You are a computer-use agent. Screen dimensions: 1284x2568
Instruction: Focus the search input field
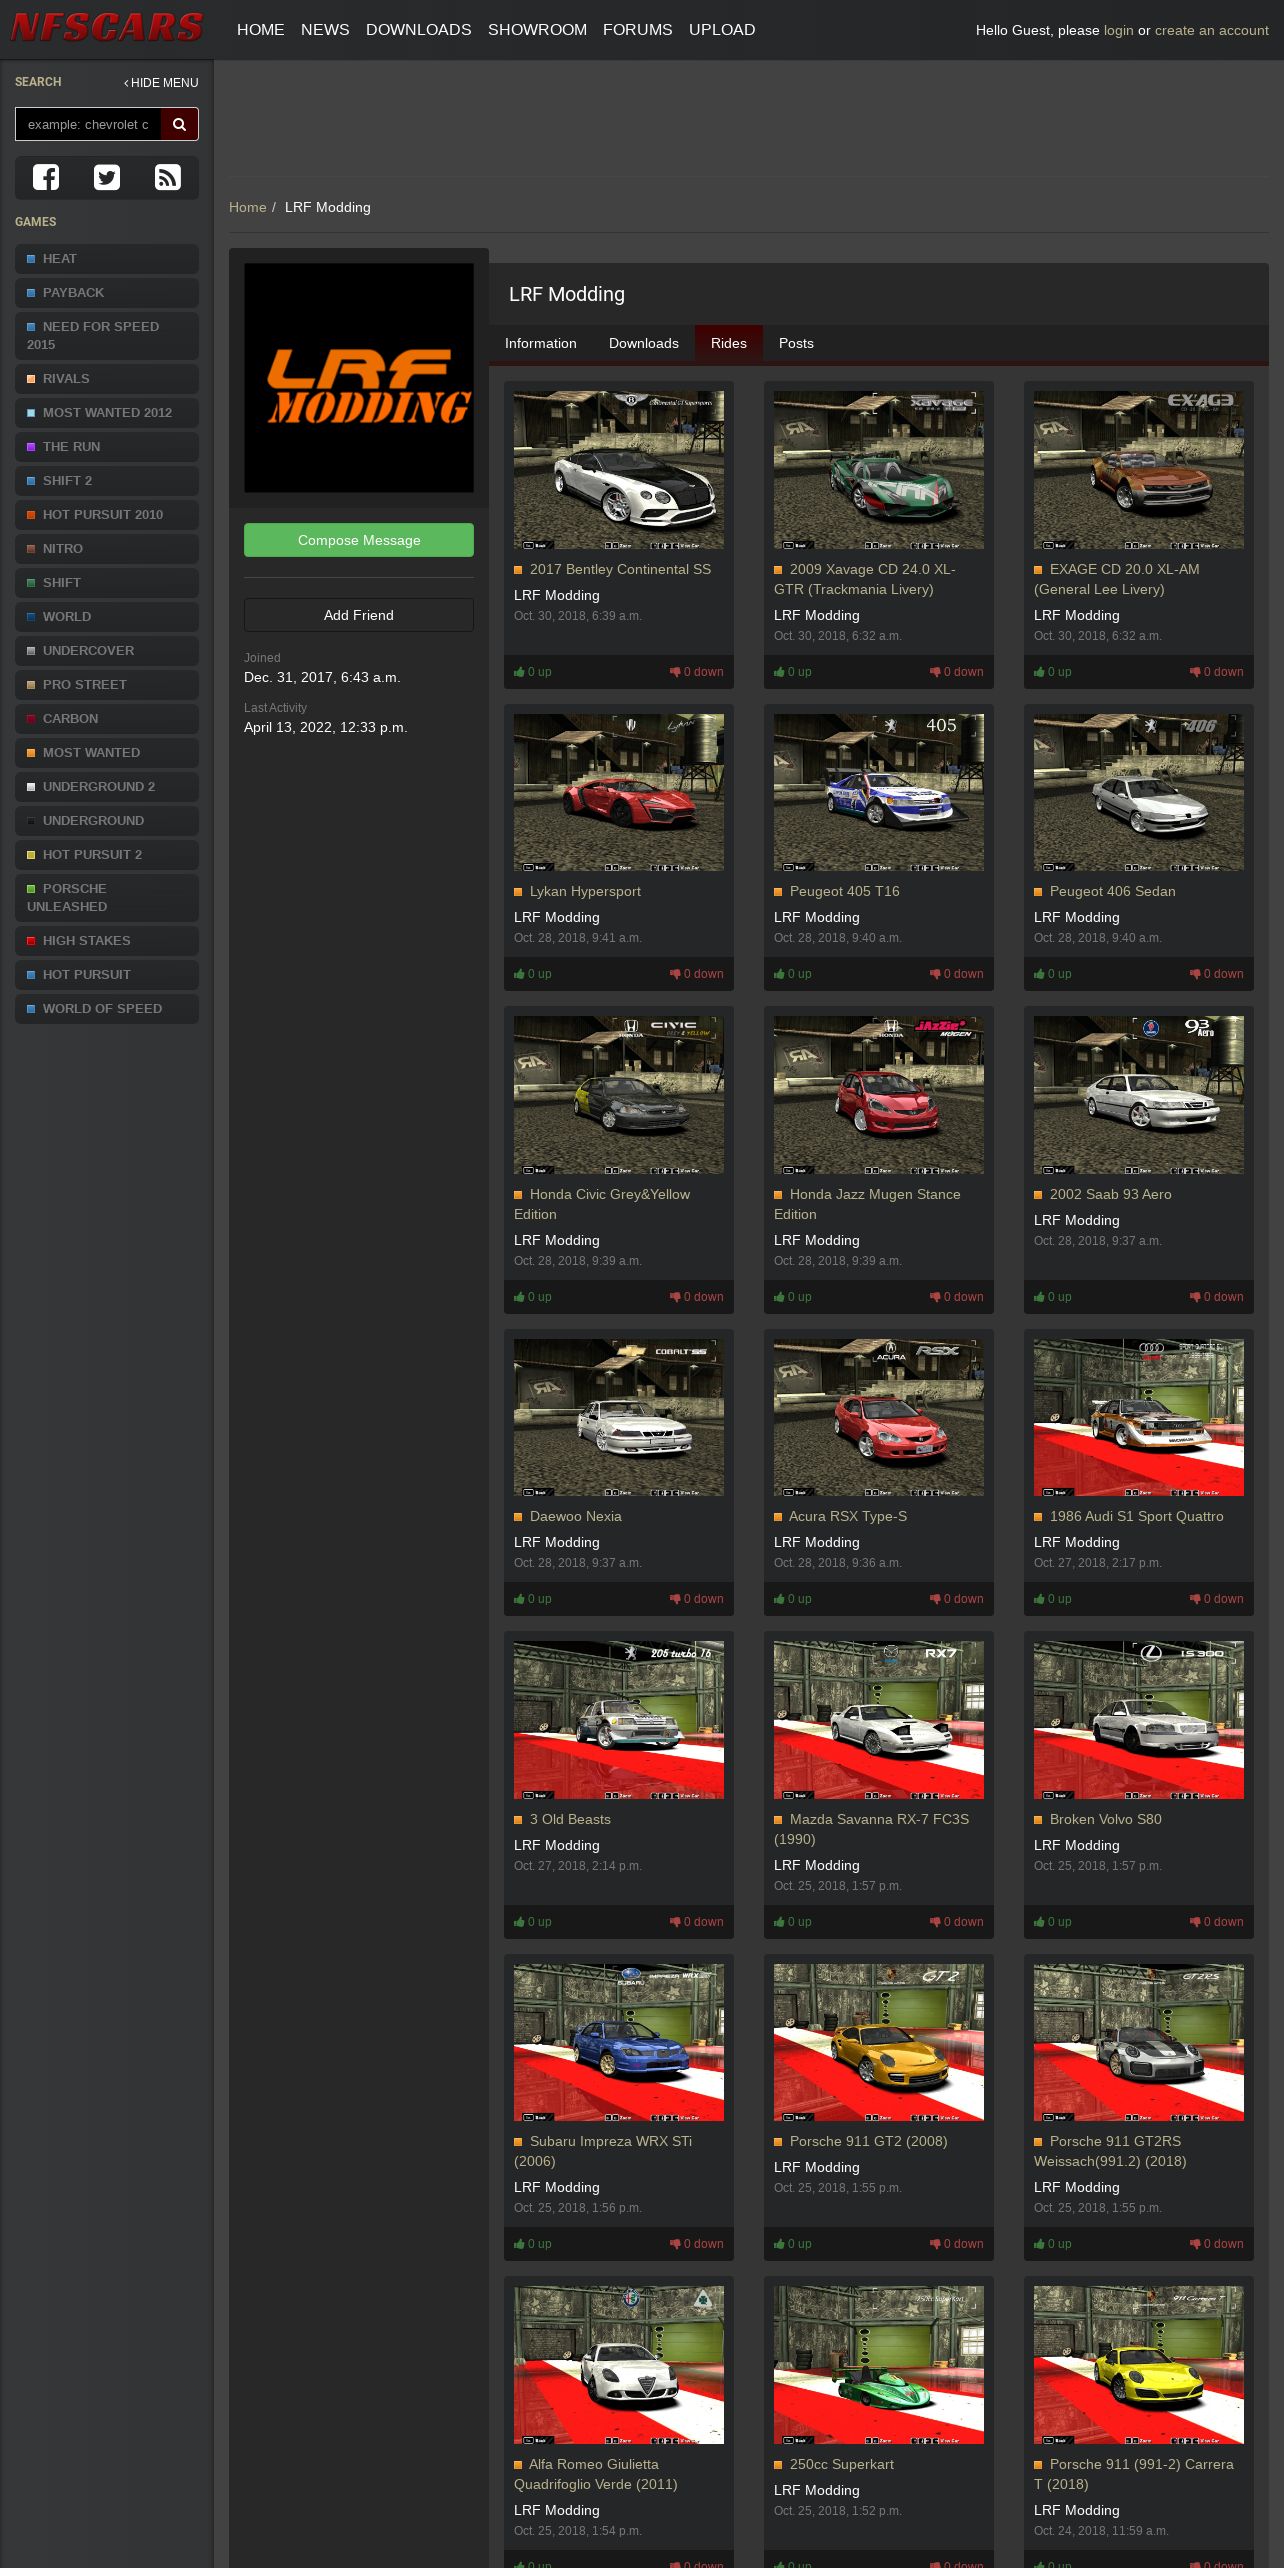click(88, 124)
